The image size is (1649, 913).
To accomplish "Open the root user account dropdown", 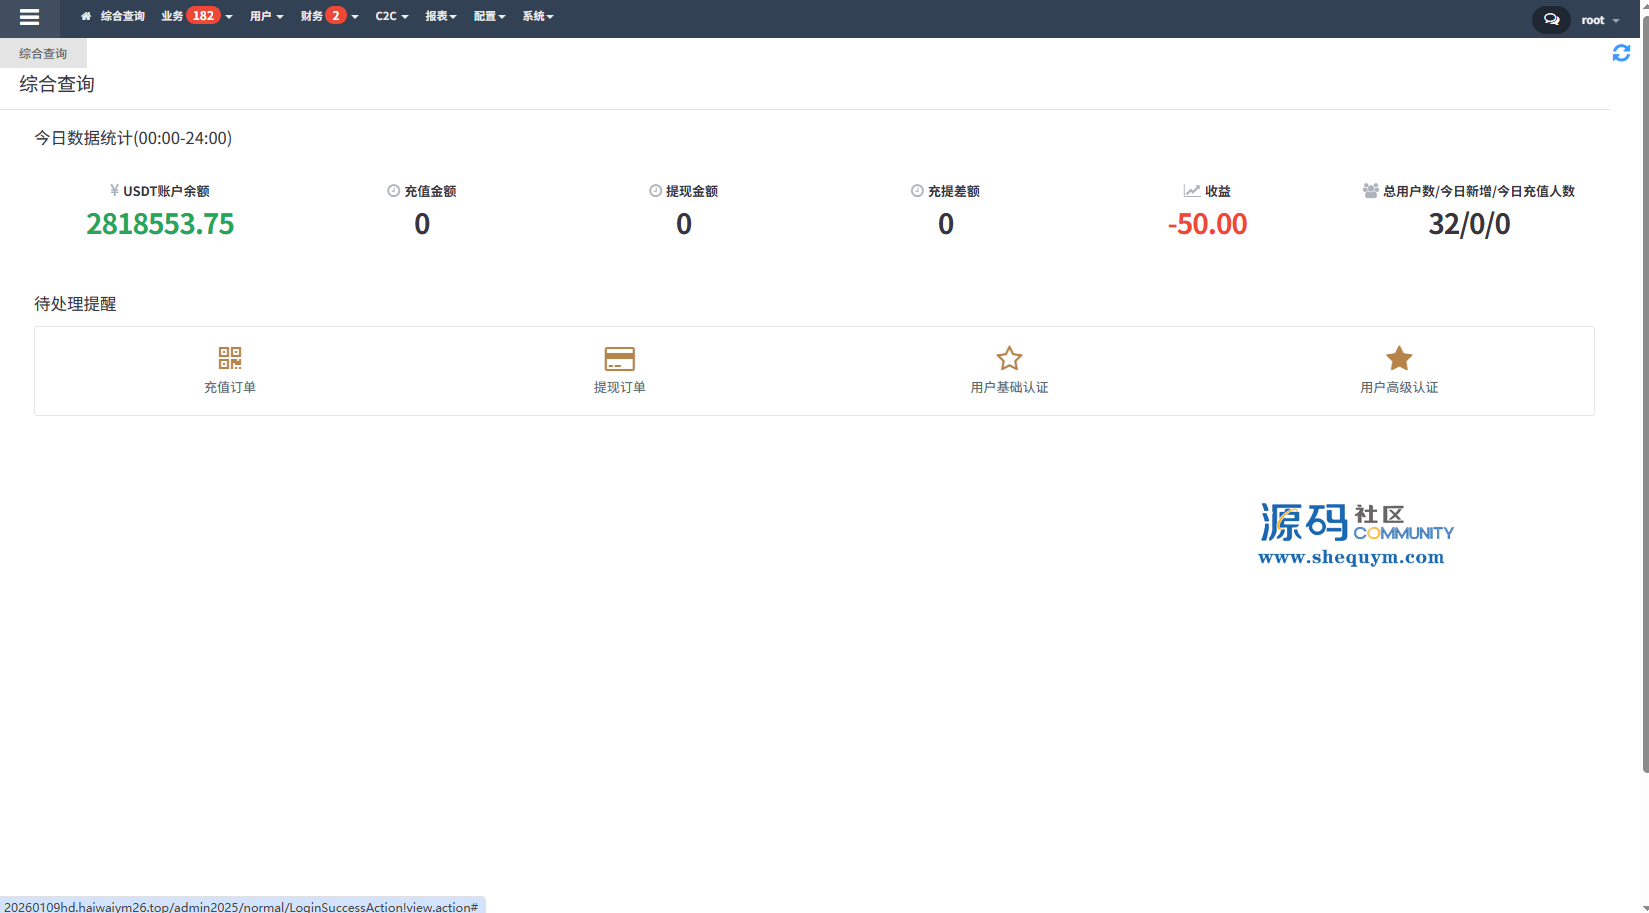I will 1599,20.
